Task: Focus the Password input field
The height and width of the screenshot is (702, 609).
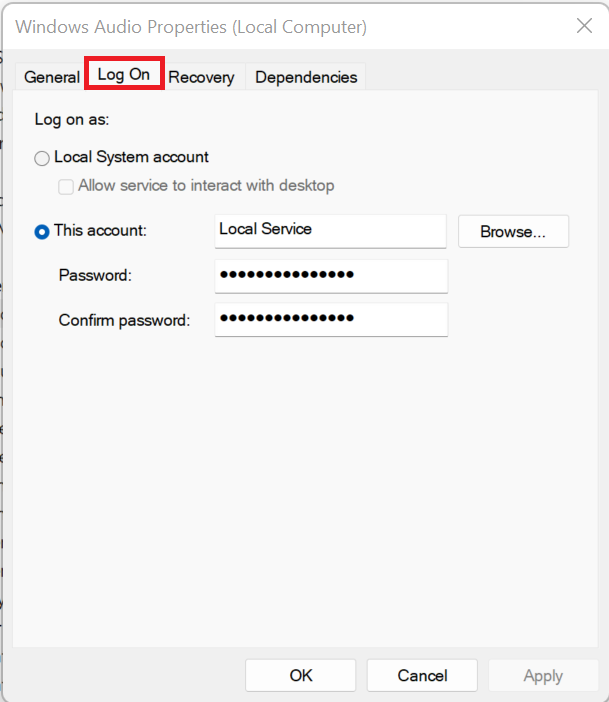Action: coord(330,275)
